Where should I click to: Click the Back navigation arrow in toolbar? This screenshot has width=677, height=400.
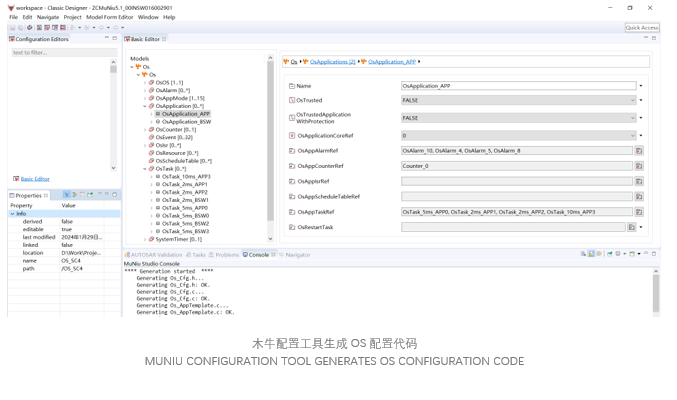click(101, 28)
